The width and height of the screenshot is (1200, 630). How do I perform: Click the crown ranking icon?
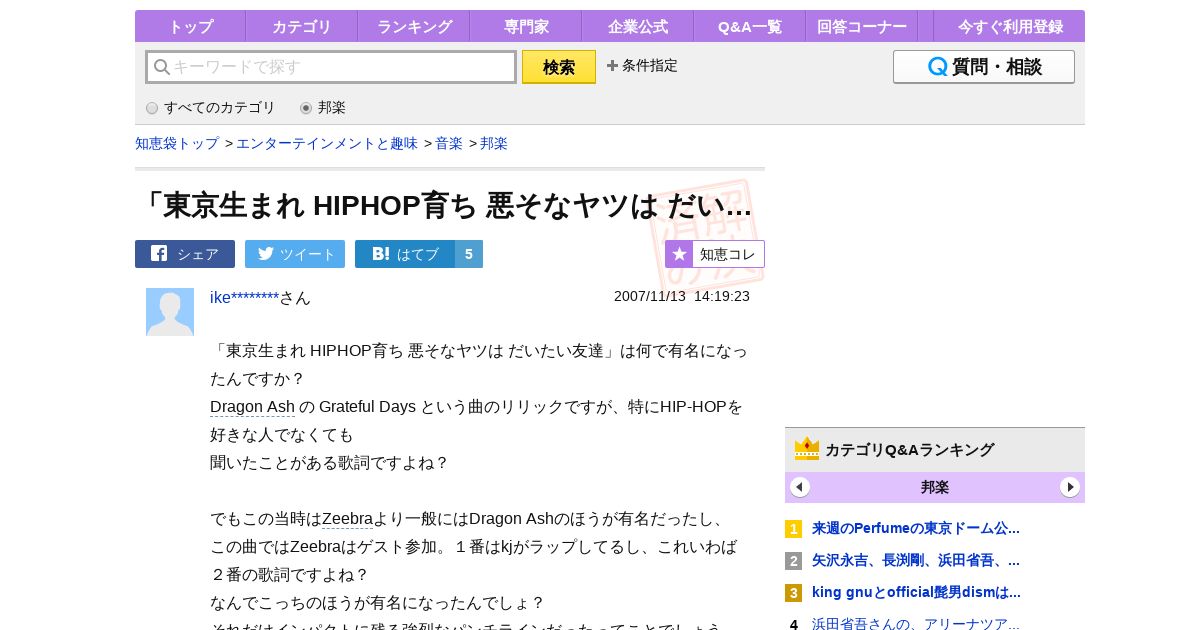806,449
